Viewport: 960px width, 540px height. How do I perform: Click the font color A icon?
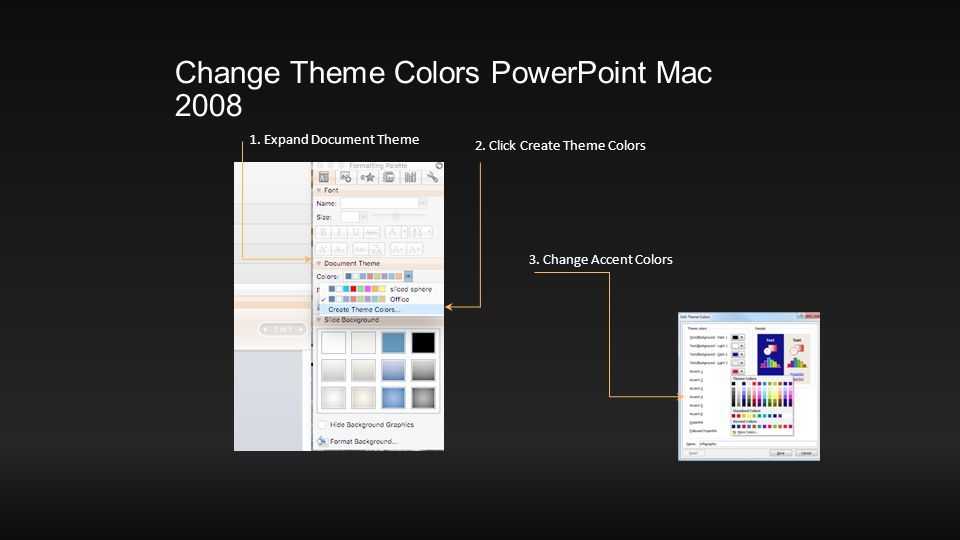coord(394,232)
